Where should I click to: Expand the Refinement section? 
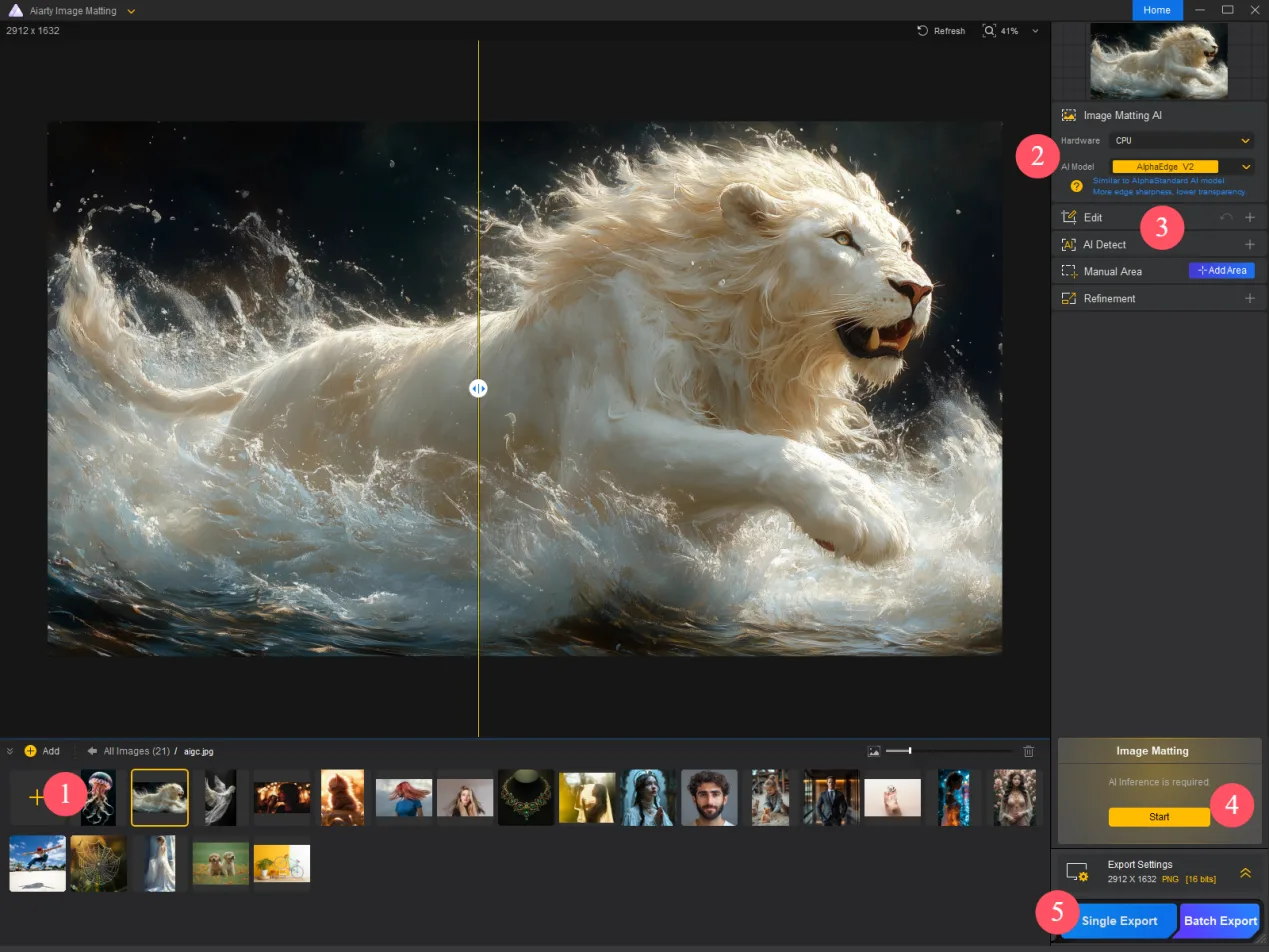click(1249, 298)
